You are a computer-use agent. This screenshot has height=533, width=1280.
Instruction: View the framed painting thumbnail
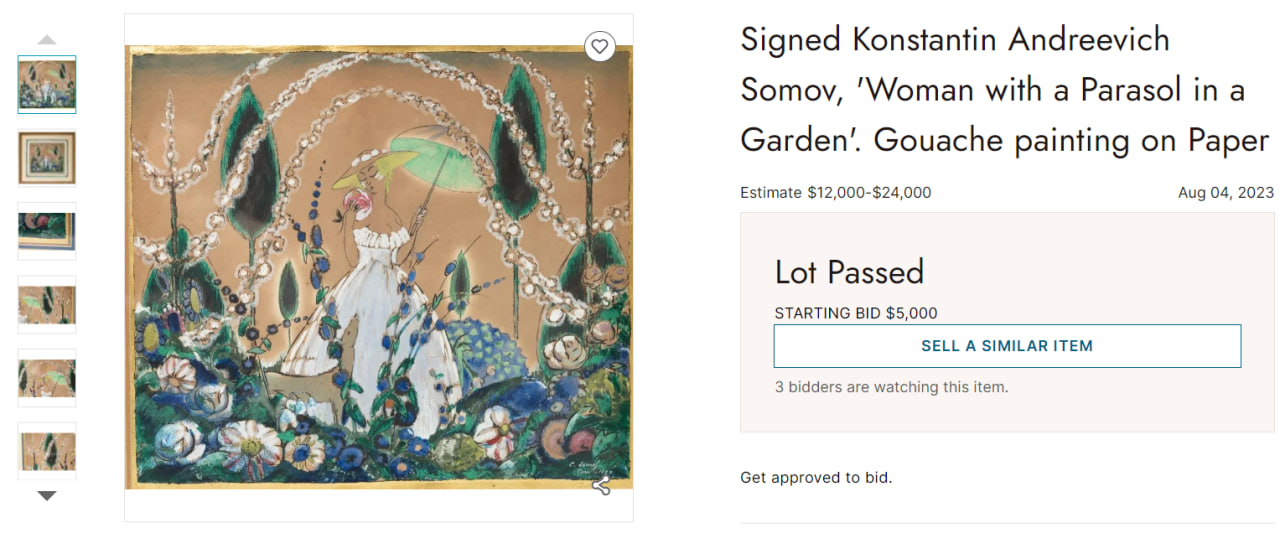(x=47, y=158)
